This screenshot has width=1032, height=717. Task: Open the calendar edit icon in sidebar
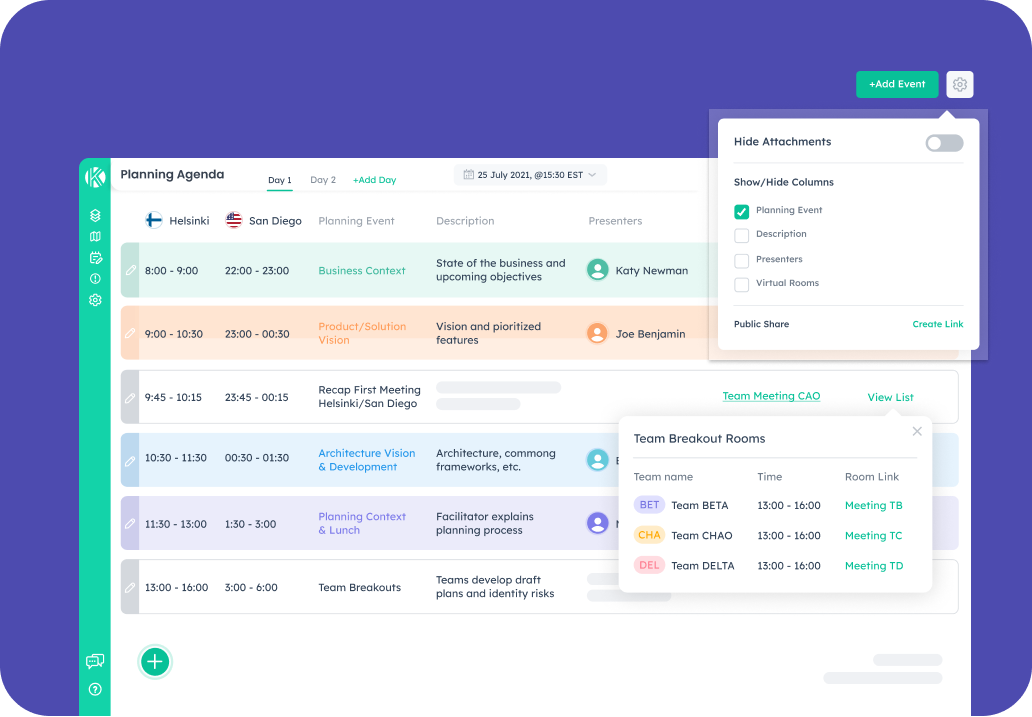click(95, 258)
